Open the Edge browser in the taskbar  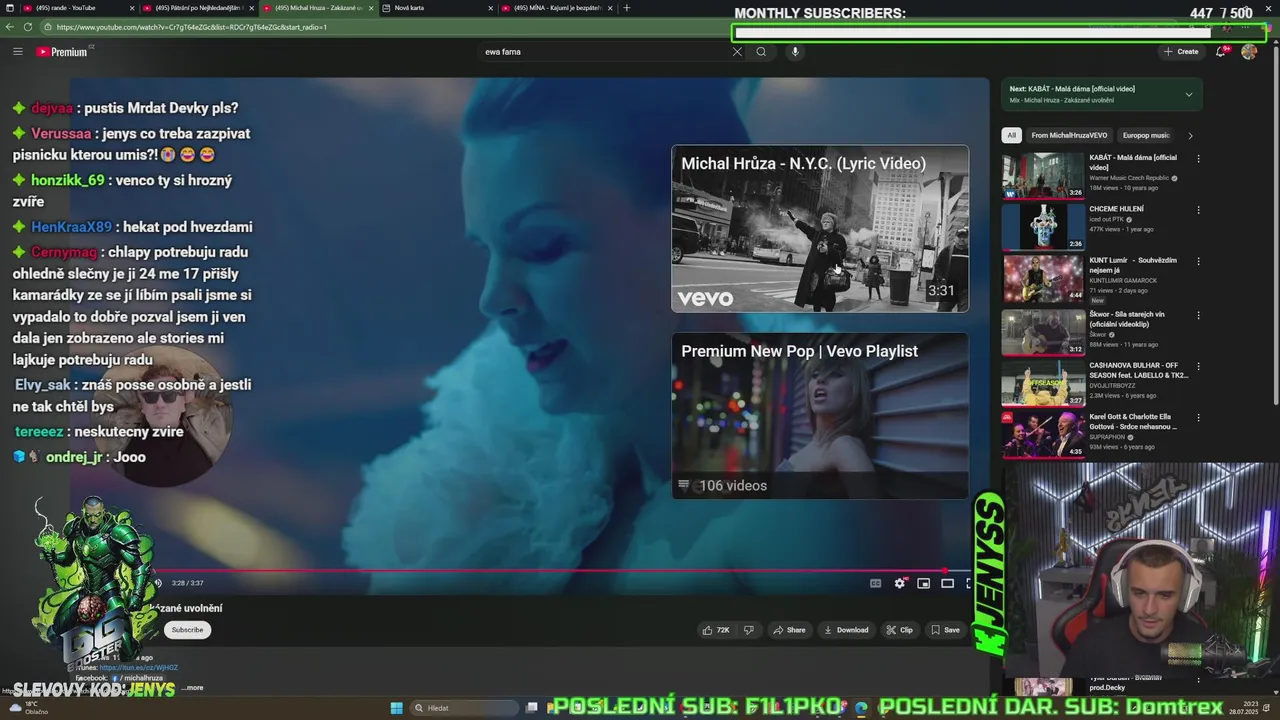click(861, 708)
